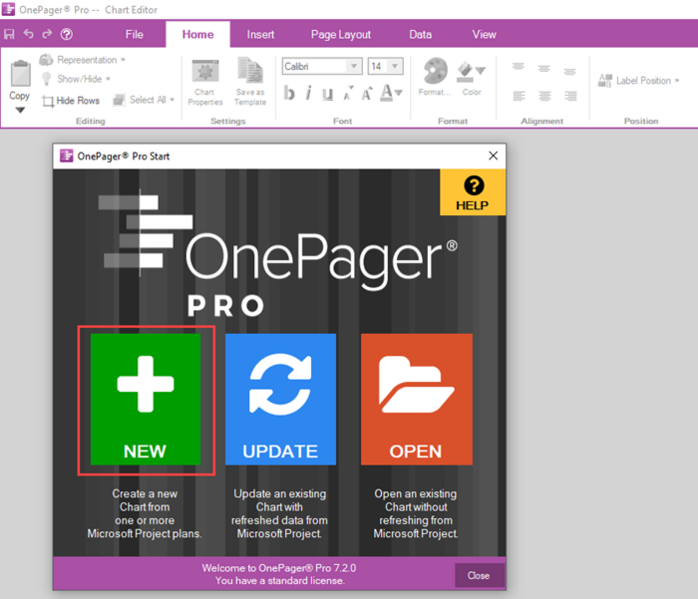This screenshot has width=698, height=599.
Task: Click the OnePager app icon in the title bar
Action: pos(8,9)
